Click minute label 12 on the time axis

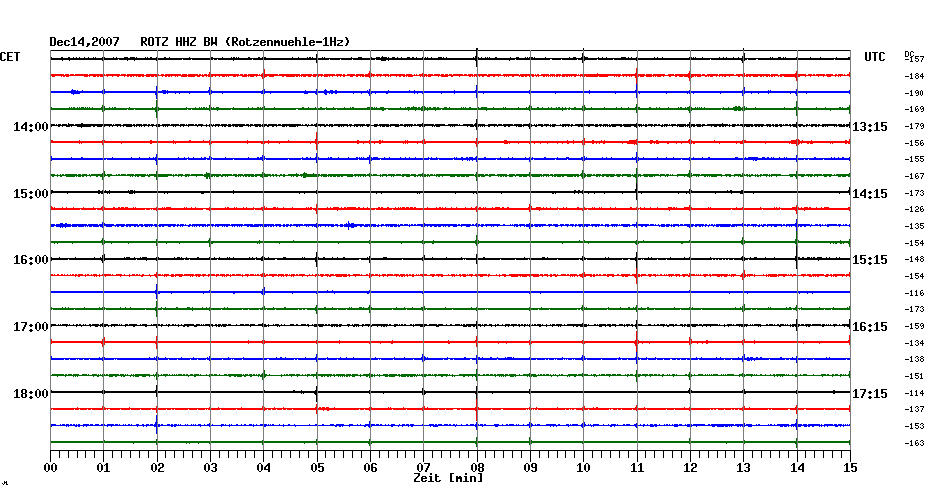click(x=690, y=468)
